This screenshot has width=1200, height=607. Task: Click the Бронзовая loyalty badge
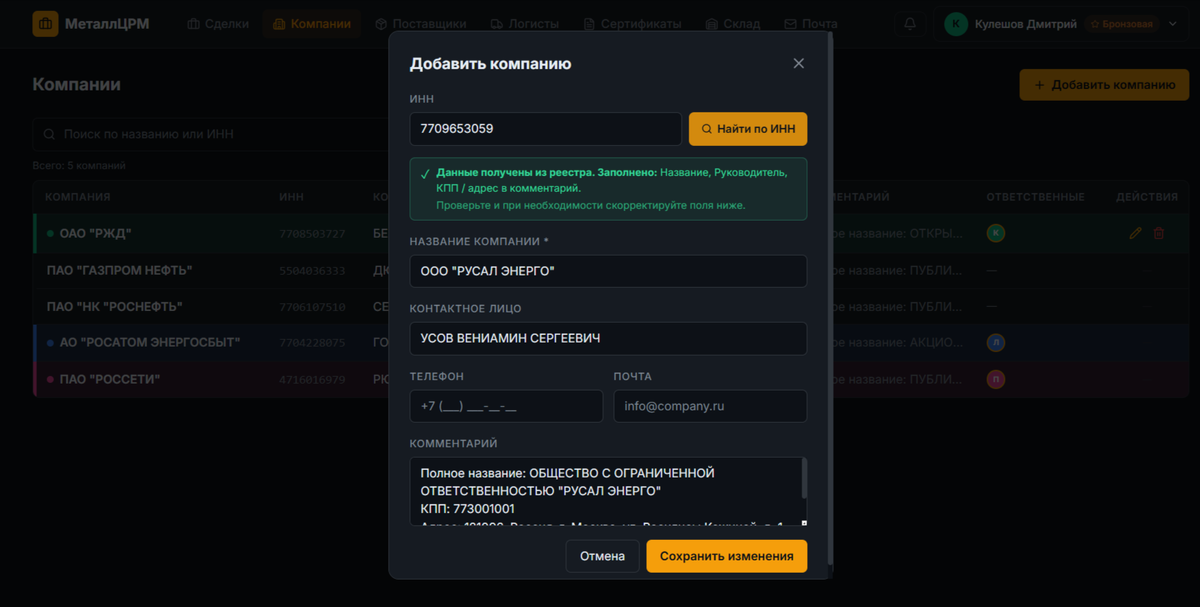click(x=1122, y=23)
